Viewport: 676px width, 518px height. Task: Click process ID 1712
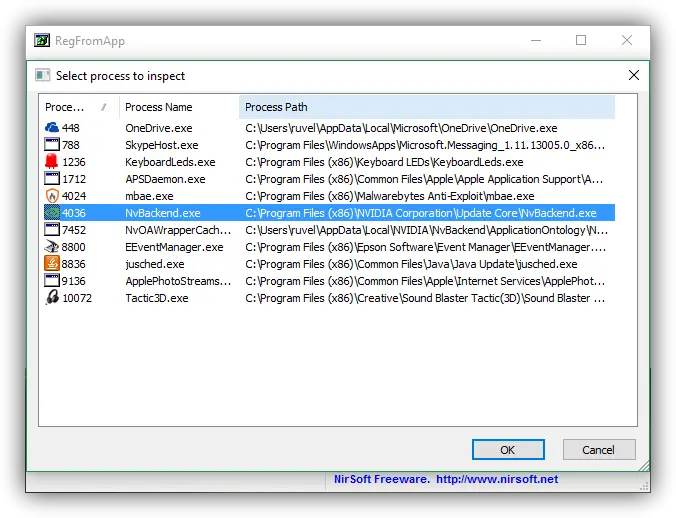click(x=74, y=179)
